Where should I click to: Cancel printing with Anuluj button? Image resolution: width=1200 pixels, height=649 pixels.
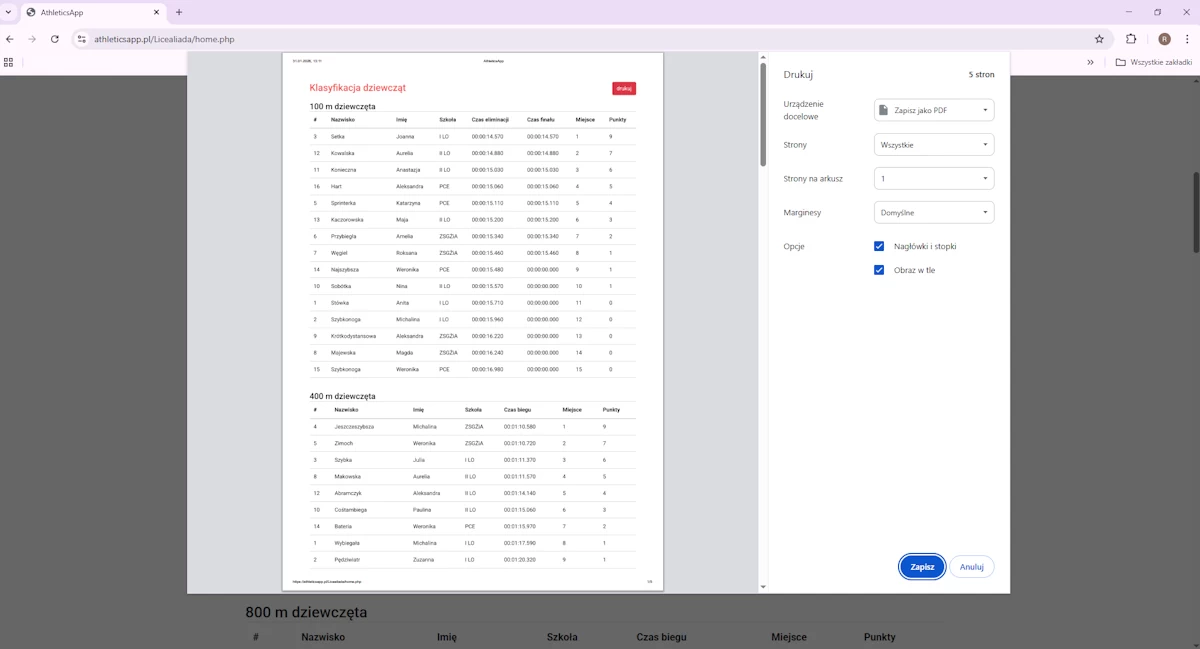point(971,567)
